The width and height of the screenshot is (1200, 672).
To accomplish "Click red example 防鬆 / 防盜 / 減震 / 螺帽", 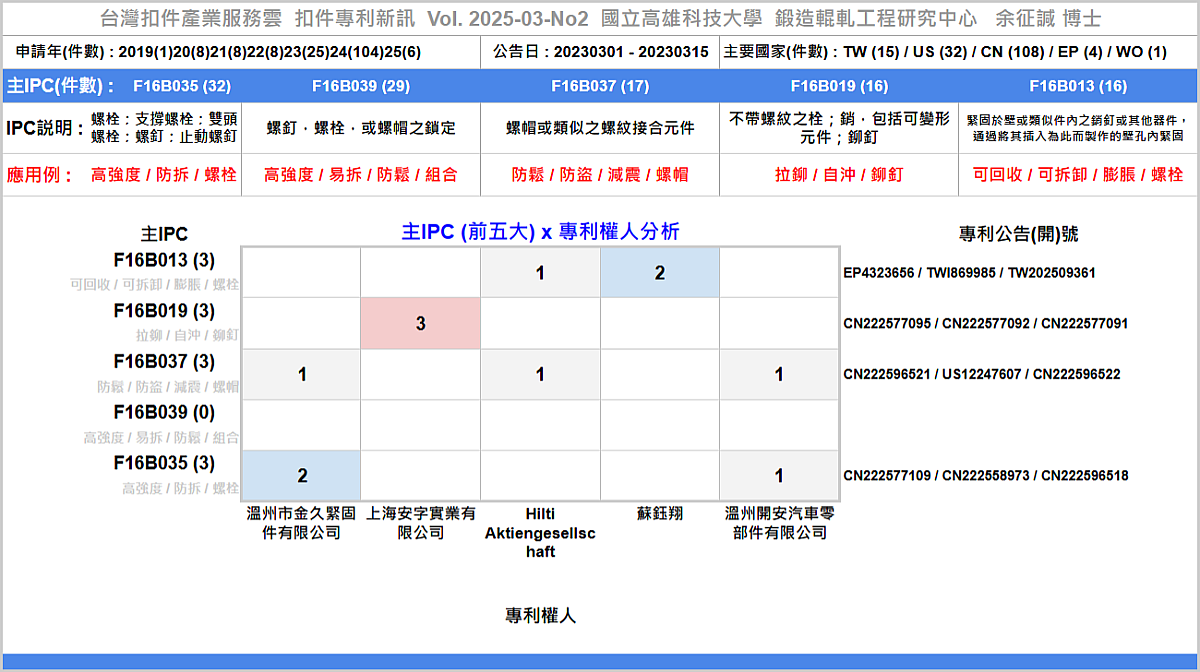I will (600, 175).
